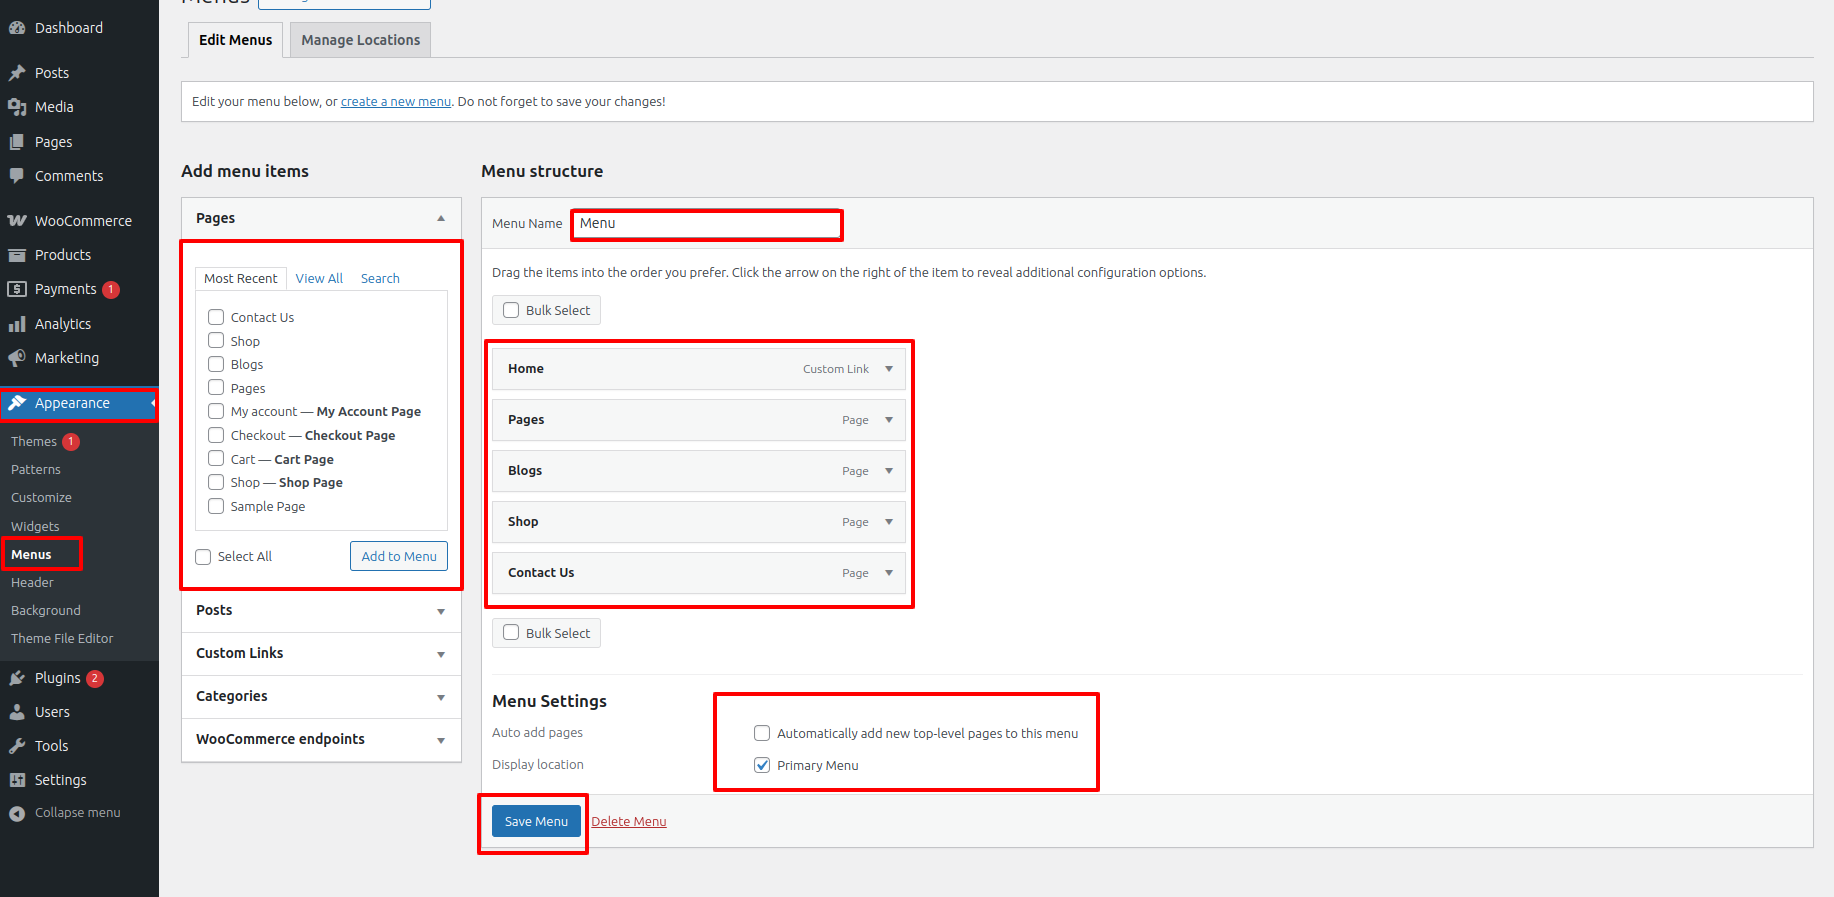Click the Tools wrench icon
1834x897 pixels.
[x=17, y=746]
